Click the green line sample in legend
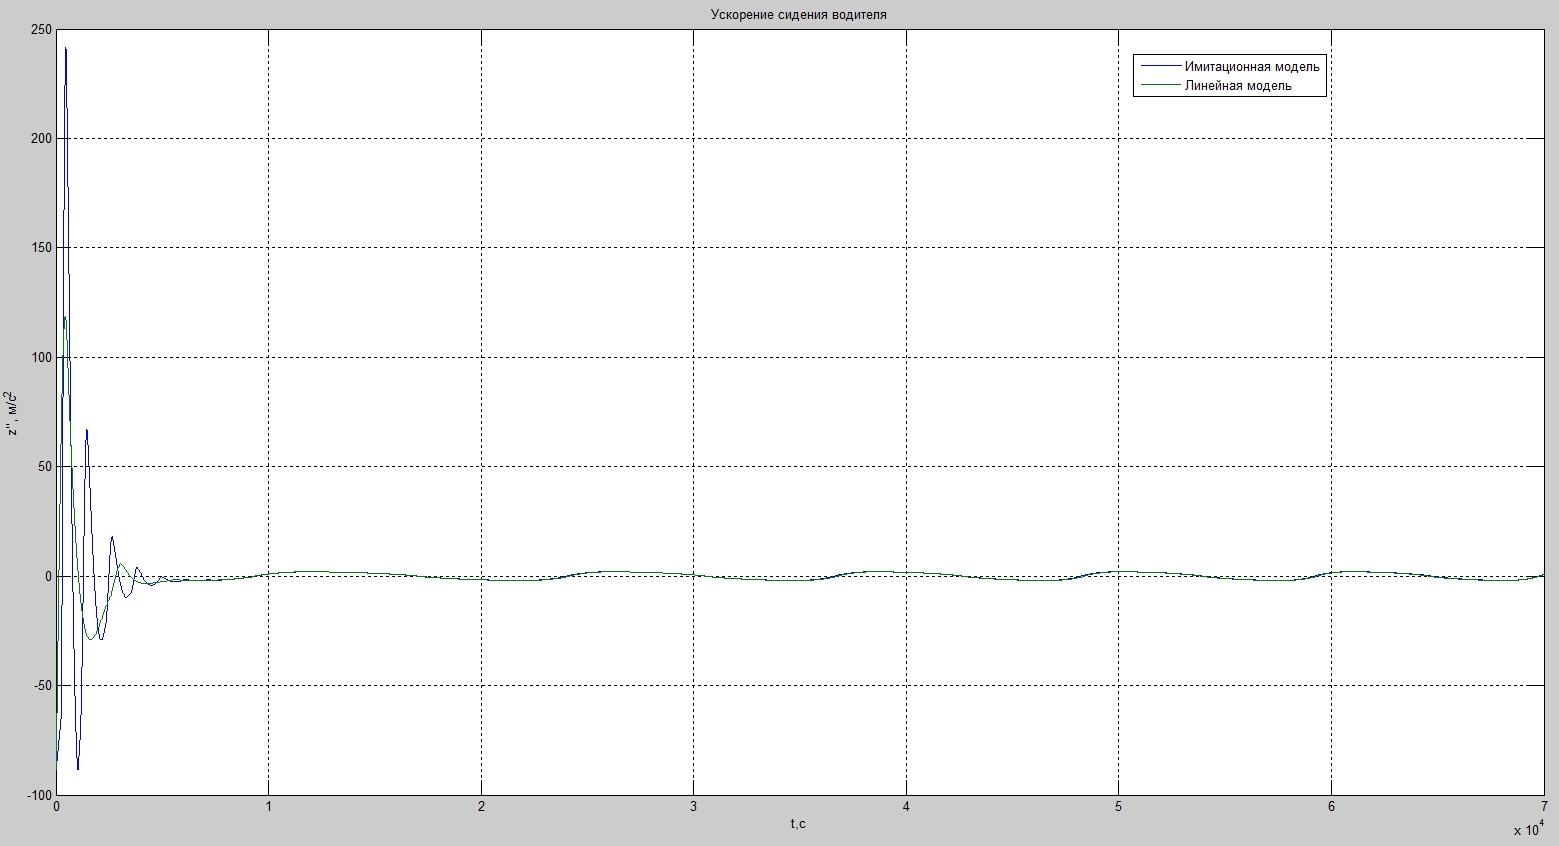1559x846 pixels. [1158, 86]
